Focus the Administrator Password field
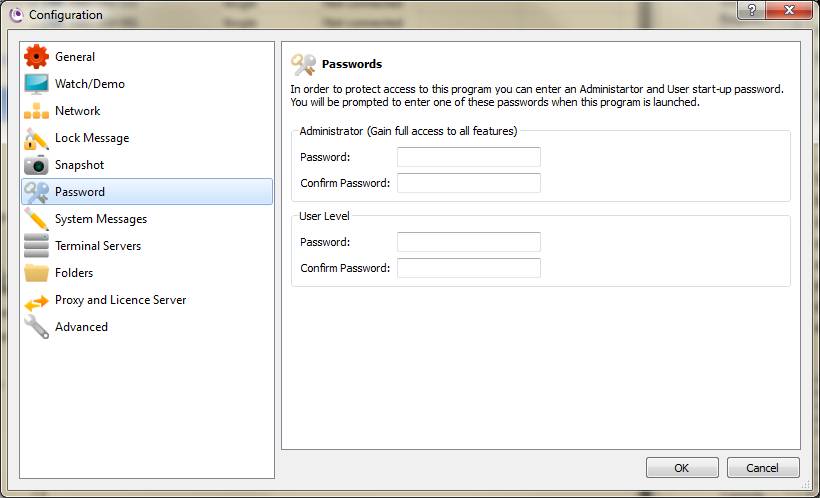Viewport: 820px width, 498px height. point(469,157)
